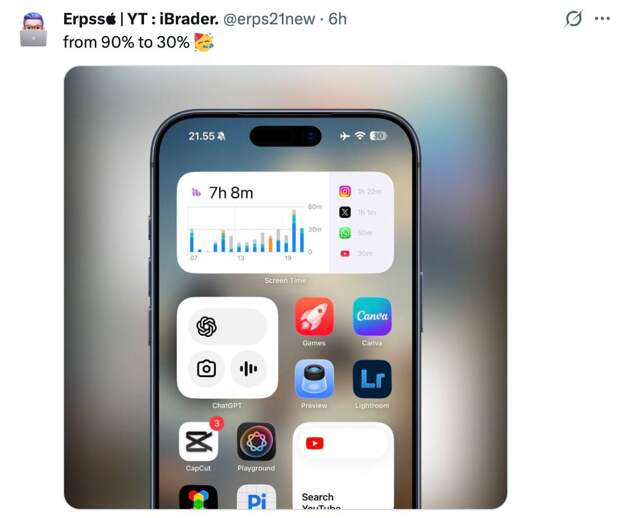Open the tweet author's avatar
The image size is (620, 518).
(x=33, y=30)
